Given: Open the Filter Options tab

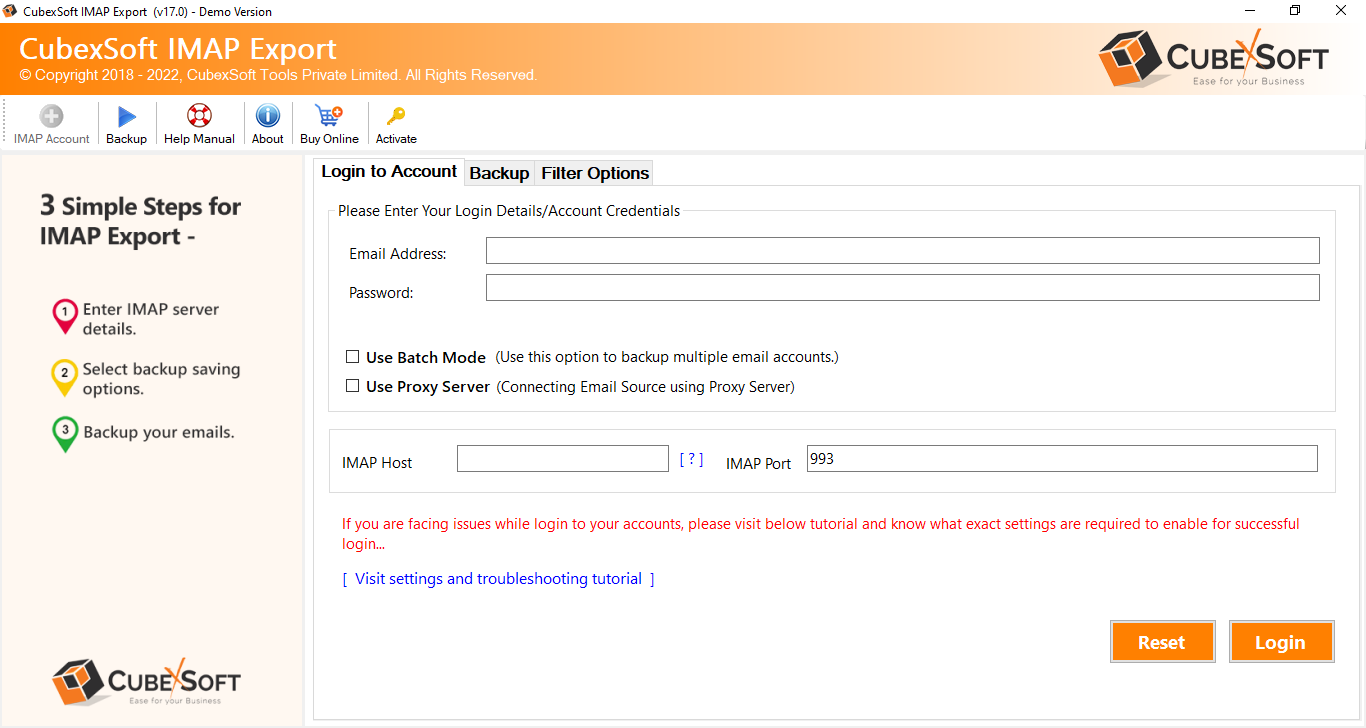Looking at the screenshot, I should coord(595,173).
